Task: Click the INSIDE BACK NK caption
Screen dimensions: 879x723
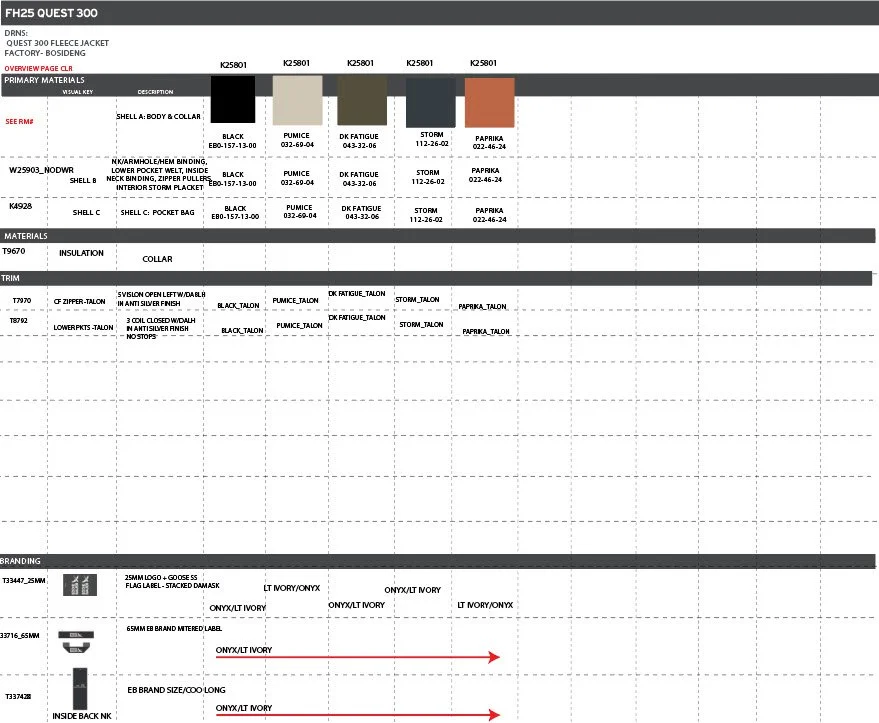Action: click(x=82, y=716)
